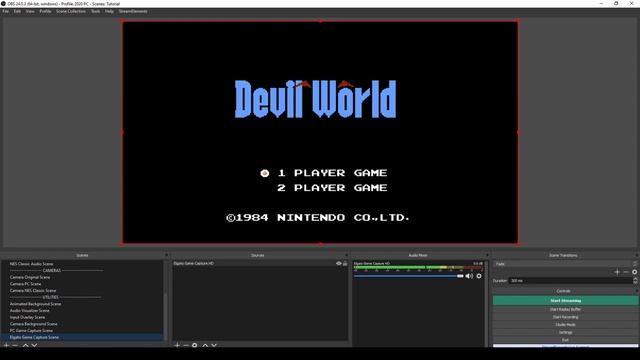This screenshot has height=360, width=640.
Task: Move the selected source down
Action: (214, 345)
